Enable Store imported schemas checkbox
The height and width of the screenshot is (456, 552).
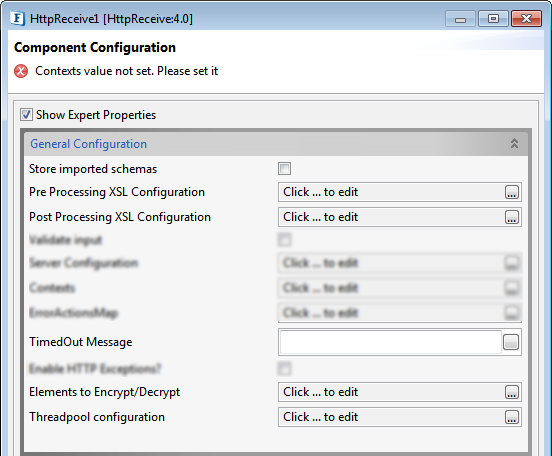click(x=284, y=169)
